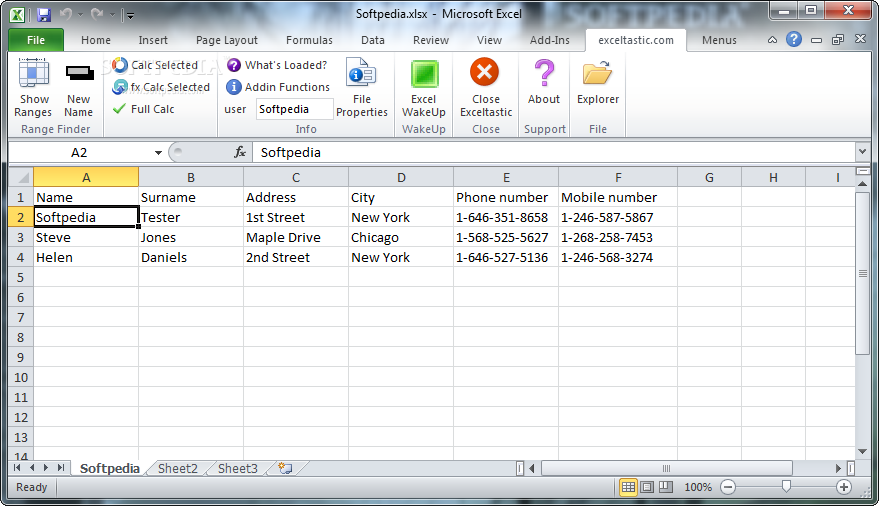Click the horizontal scrollbar thumb
Screen dimensions: 879x506
point(667,468)
